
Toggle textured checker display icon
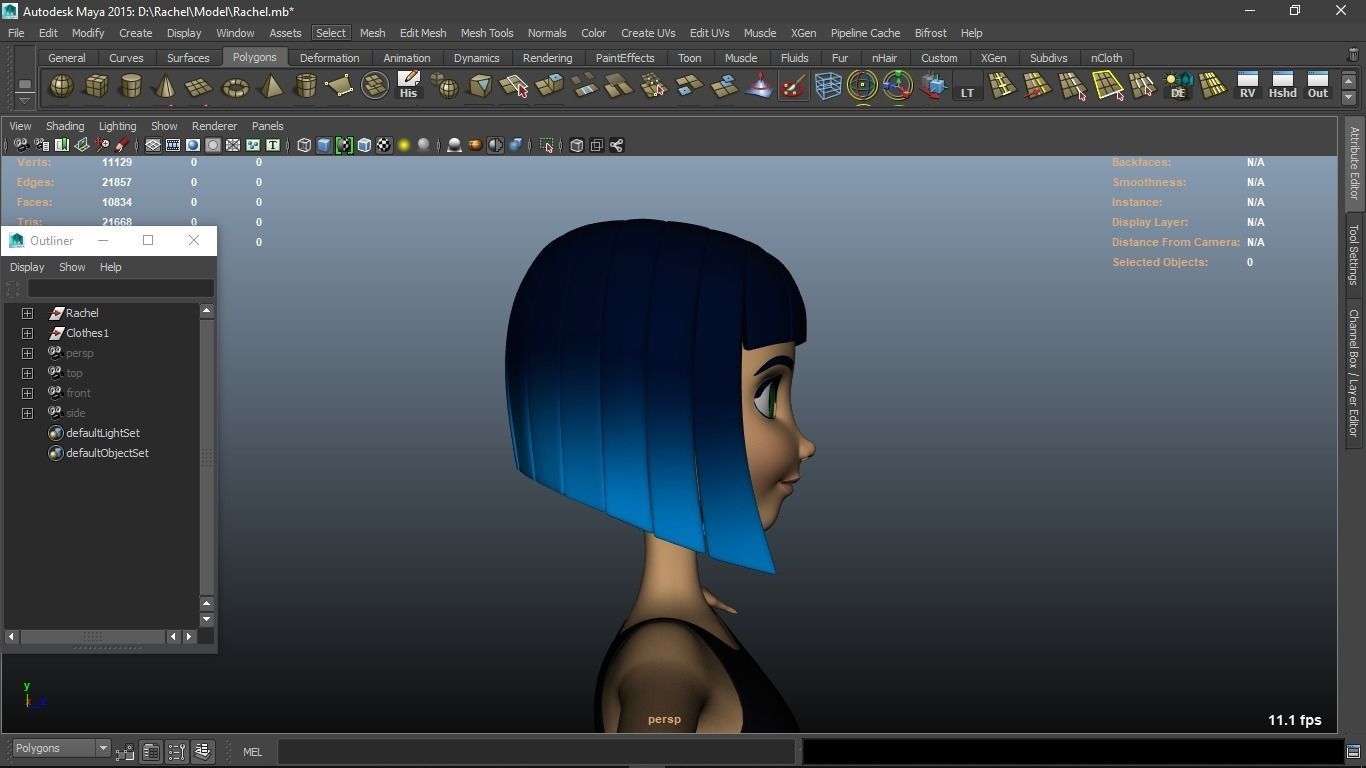(384, 145)
